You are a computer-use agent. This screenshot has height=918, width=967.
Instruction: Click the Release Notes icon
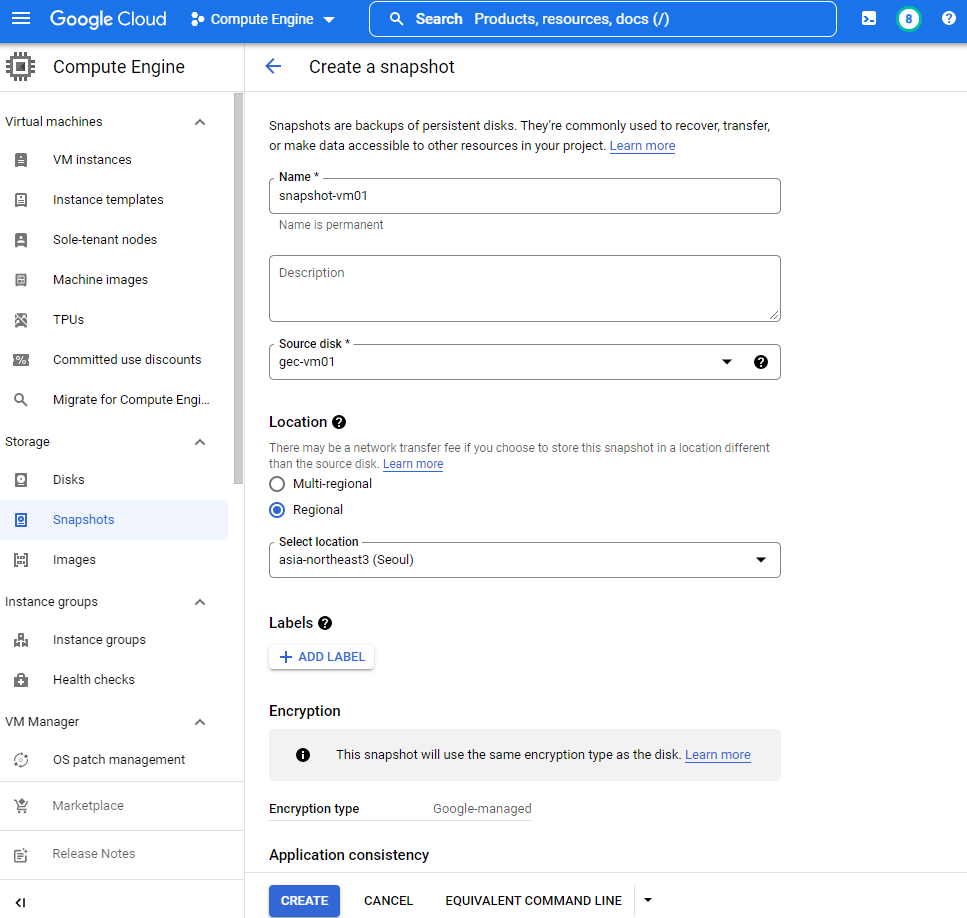tap(21, 854)
